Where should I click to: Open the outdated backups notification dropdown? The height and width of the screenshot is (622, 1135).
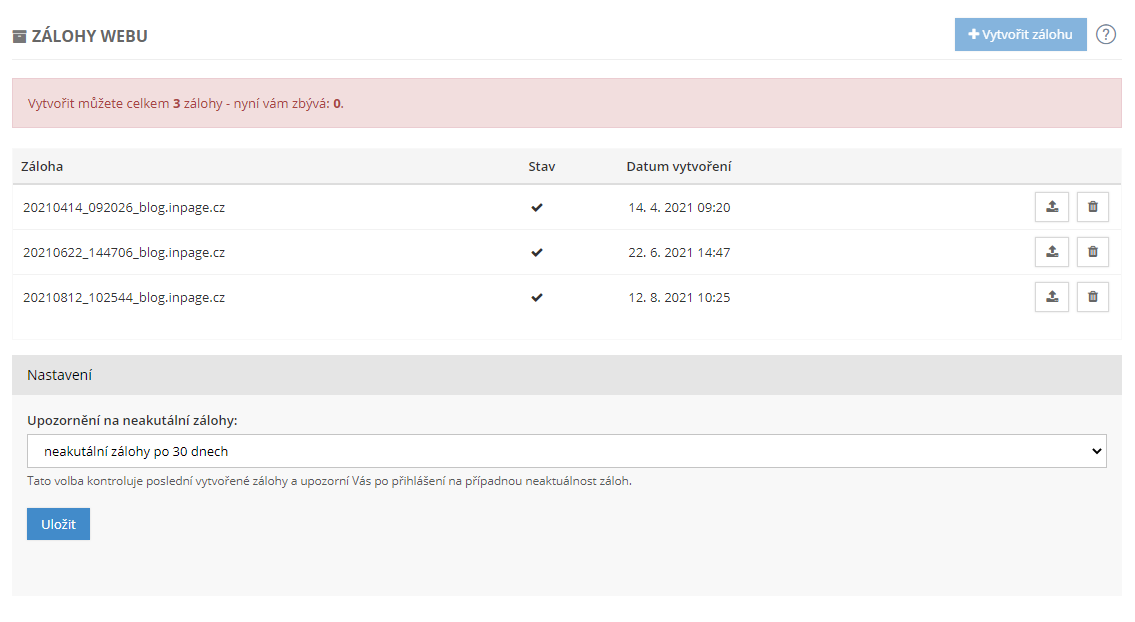click(566, 451)
